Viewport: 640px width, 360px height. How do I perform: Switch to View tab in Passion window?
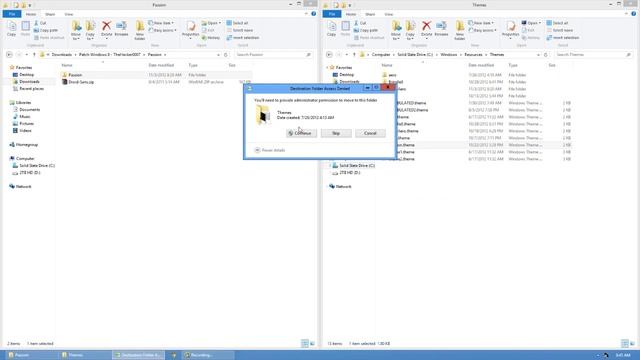coord(69,14)
